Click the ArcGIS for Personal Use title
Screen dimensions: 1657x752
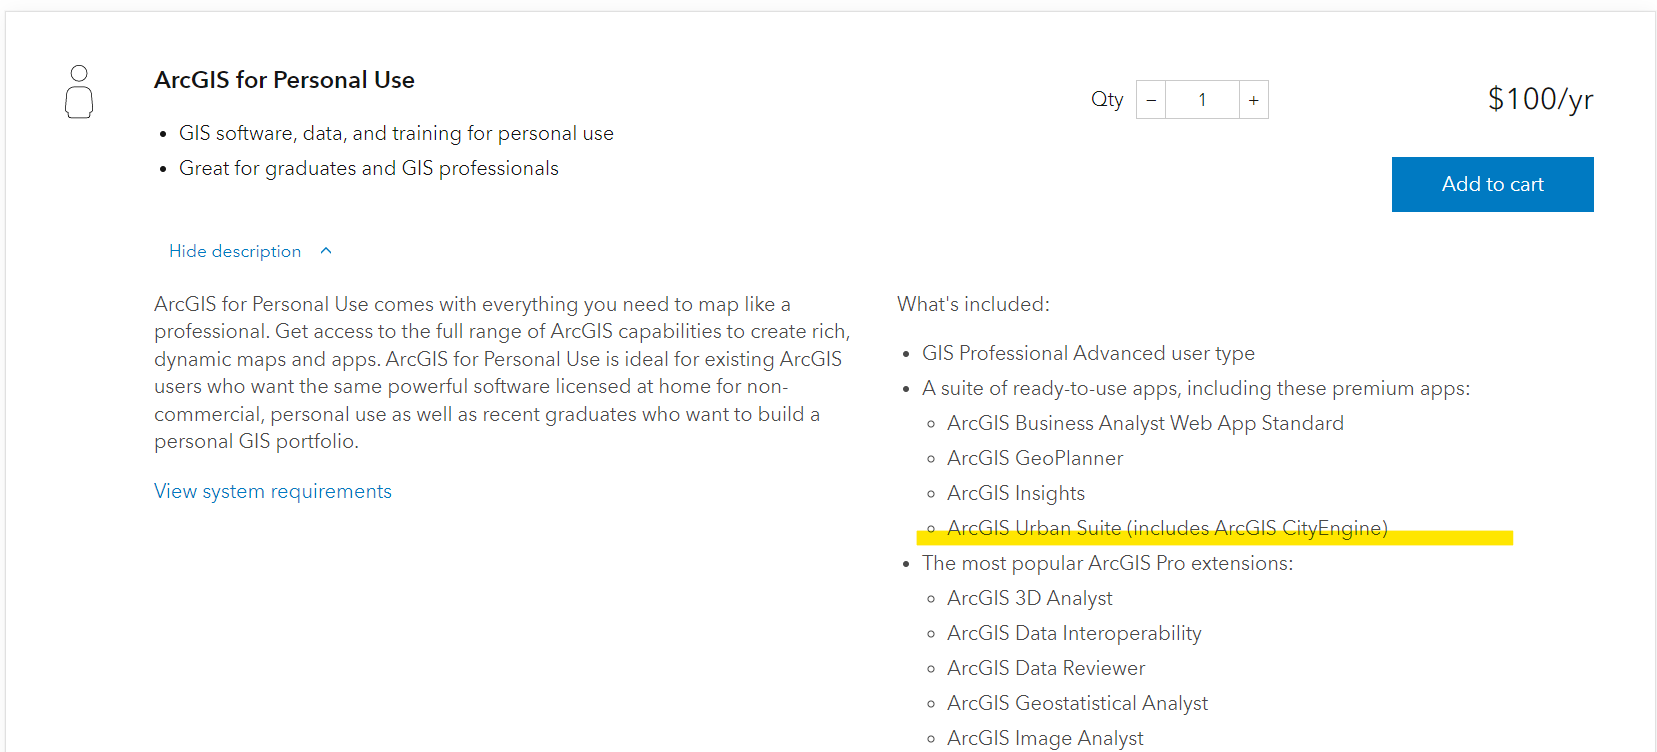click(284, 80)
